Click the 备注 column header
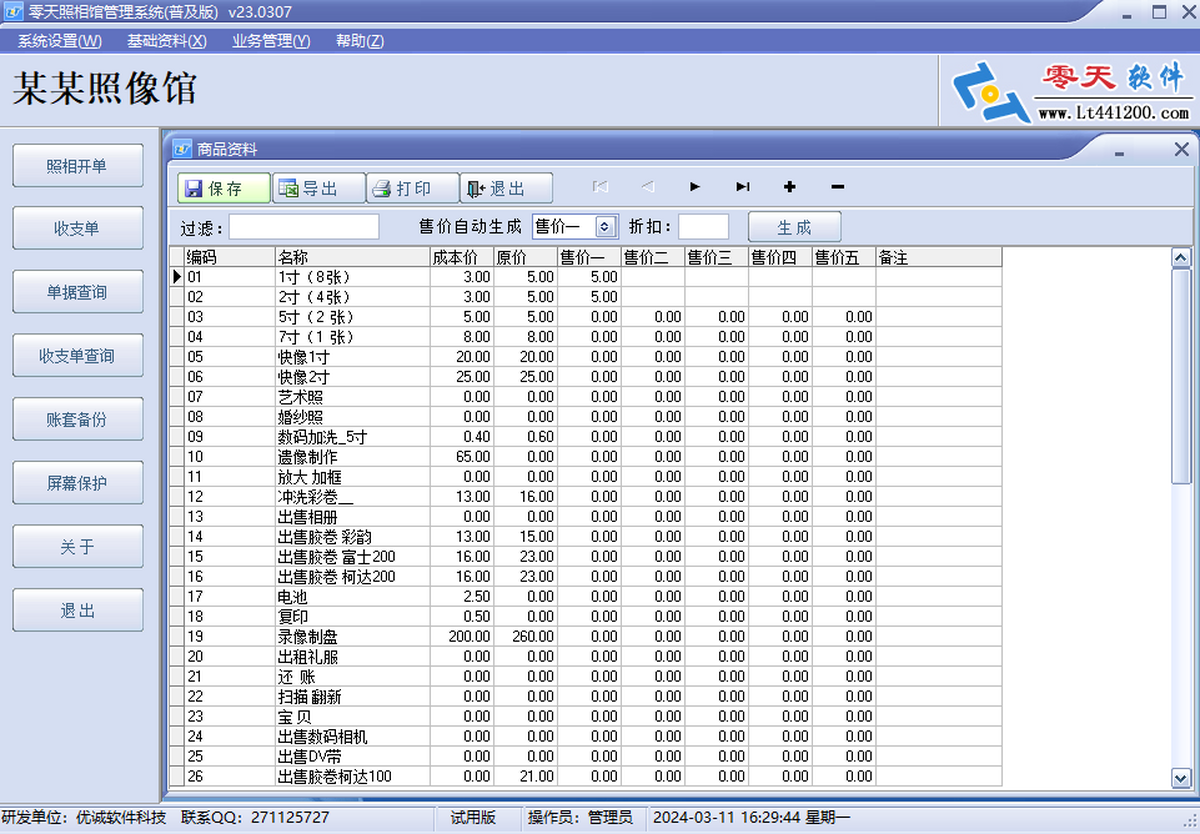 click(939, 257)
